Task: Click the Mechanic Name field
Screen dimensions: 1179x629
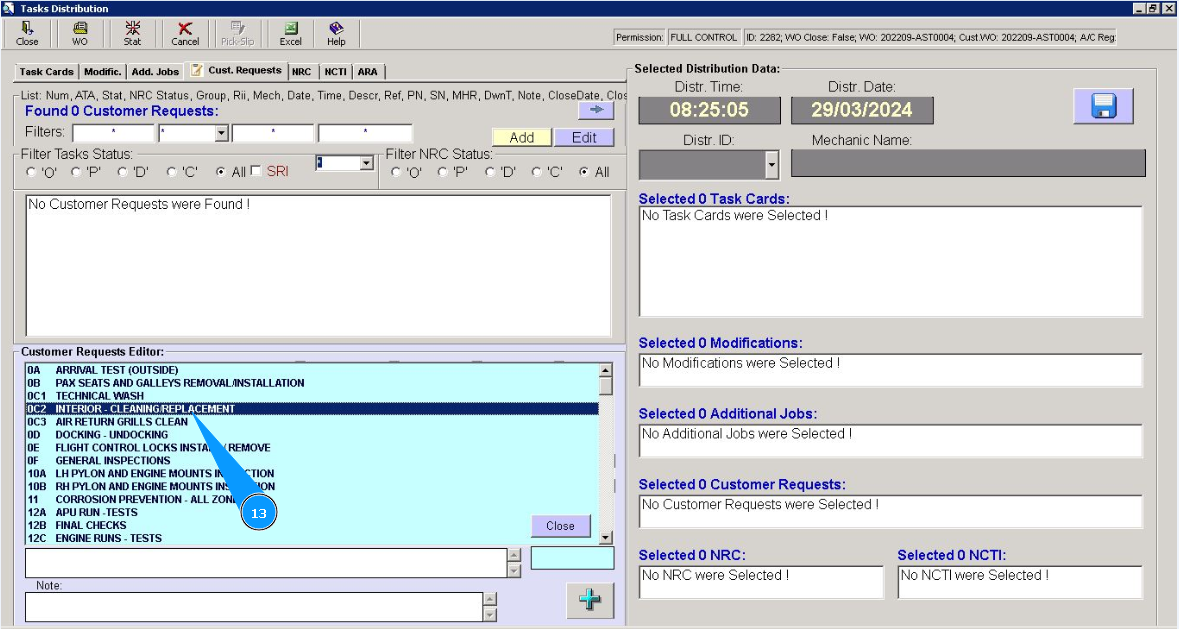Action: [x=968, y=163]
